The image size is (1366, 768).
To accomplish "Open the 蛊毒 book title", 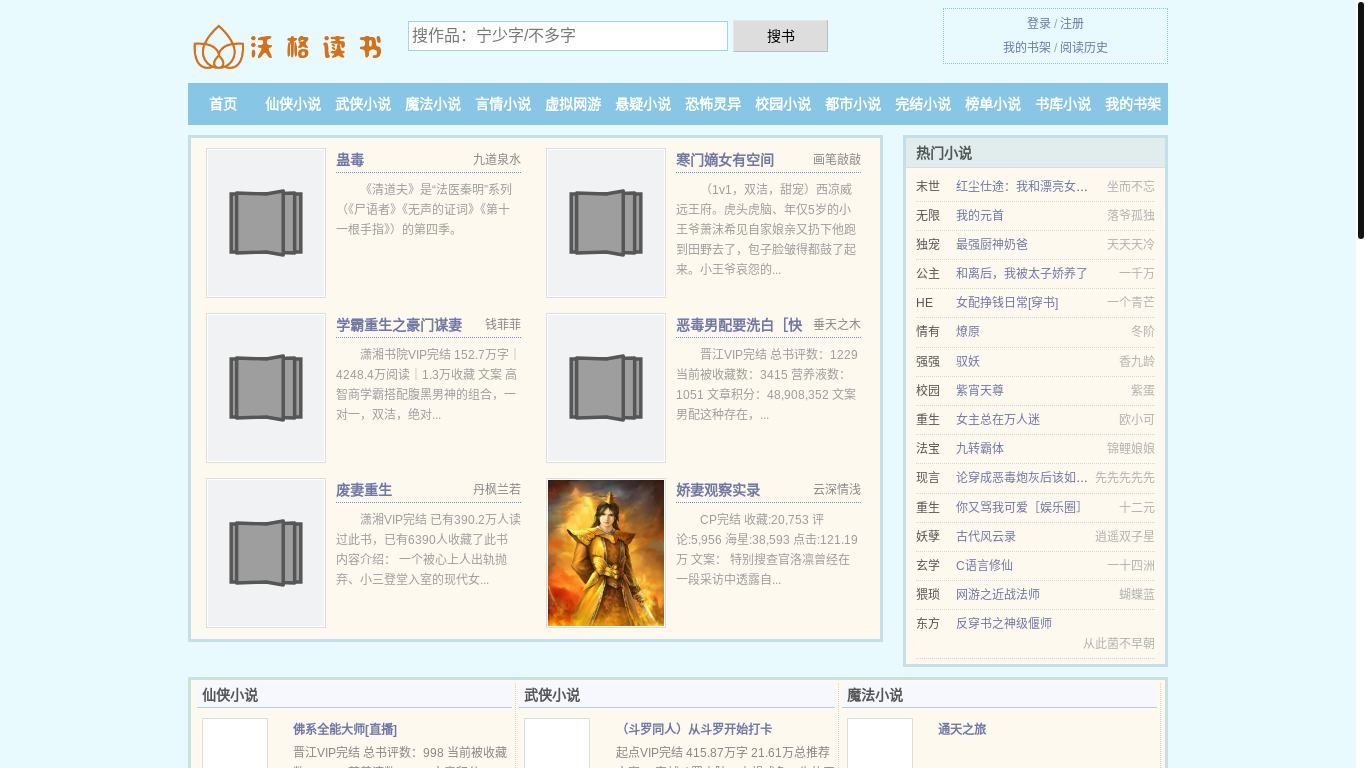I will pyautogui.click(x=350, y=160).
